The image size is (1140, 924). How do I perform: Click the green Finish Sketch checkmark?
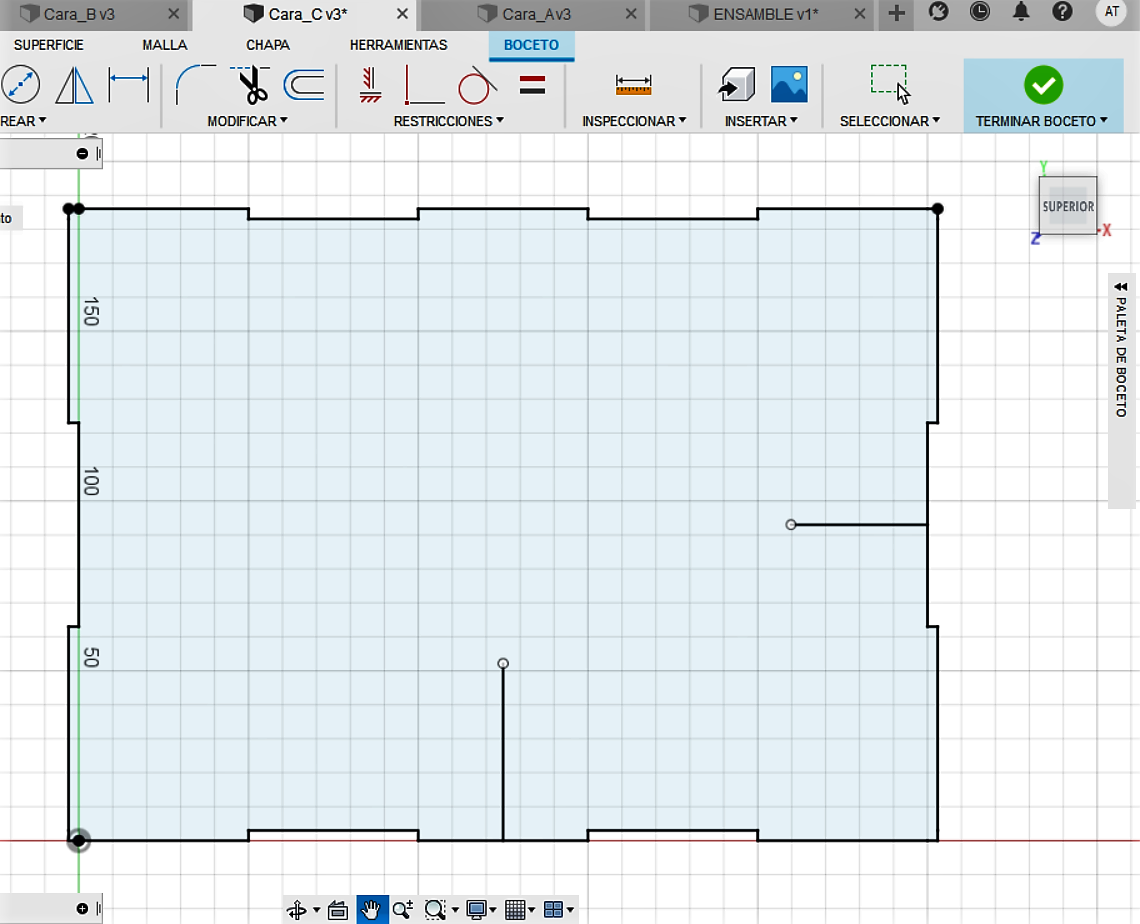click(x=1043, y=85)
